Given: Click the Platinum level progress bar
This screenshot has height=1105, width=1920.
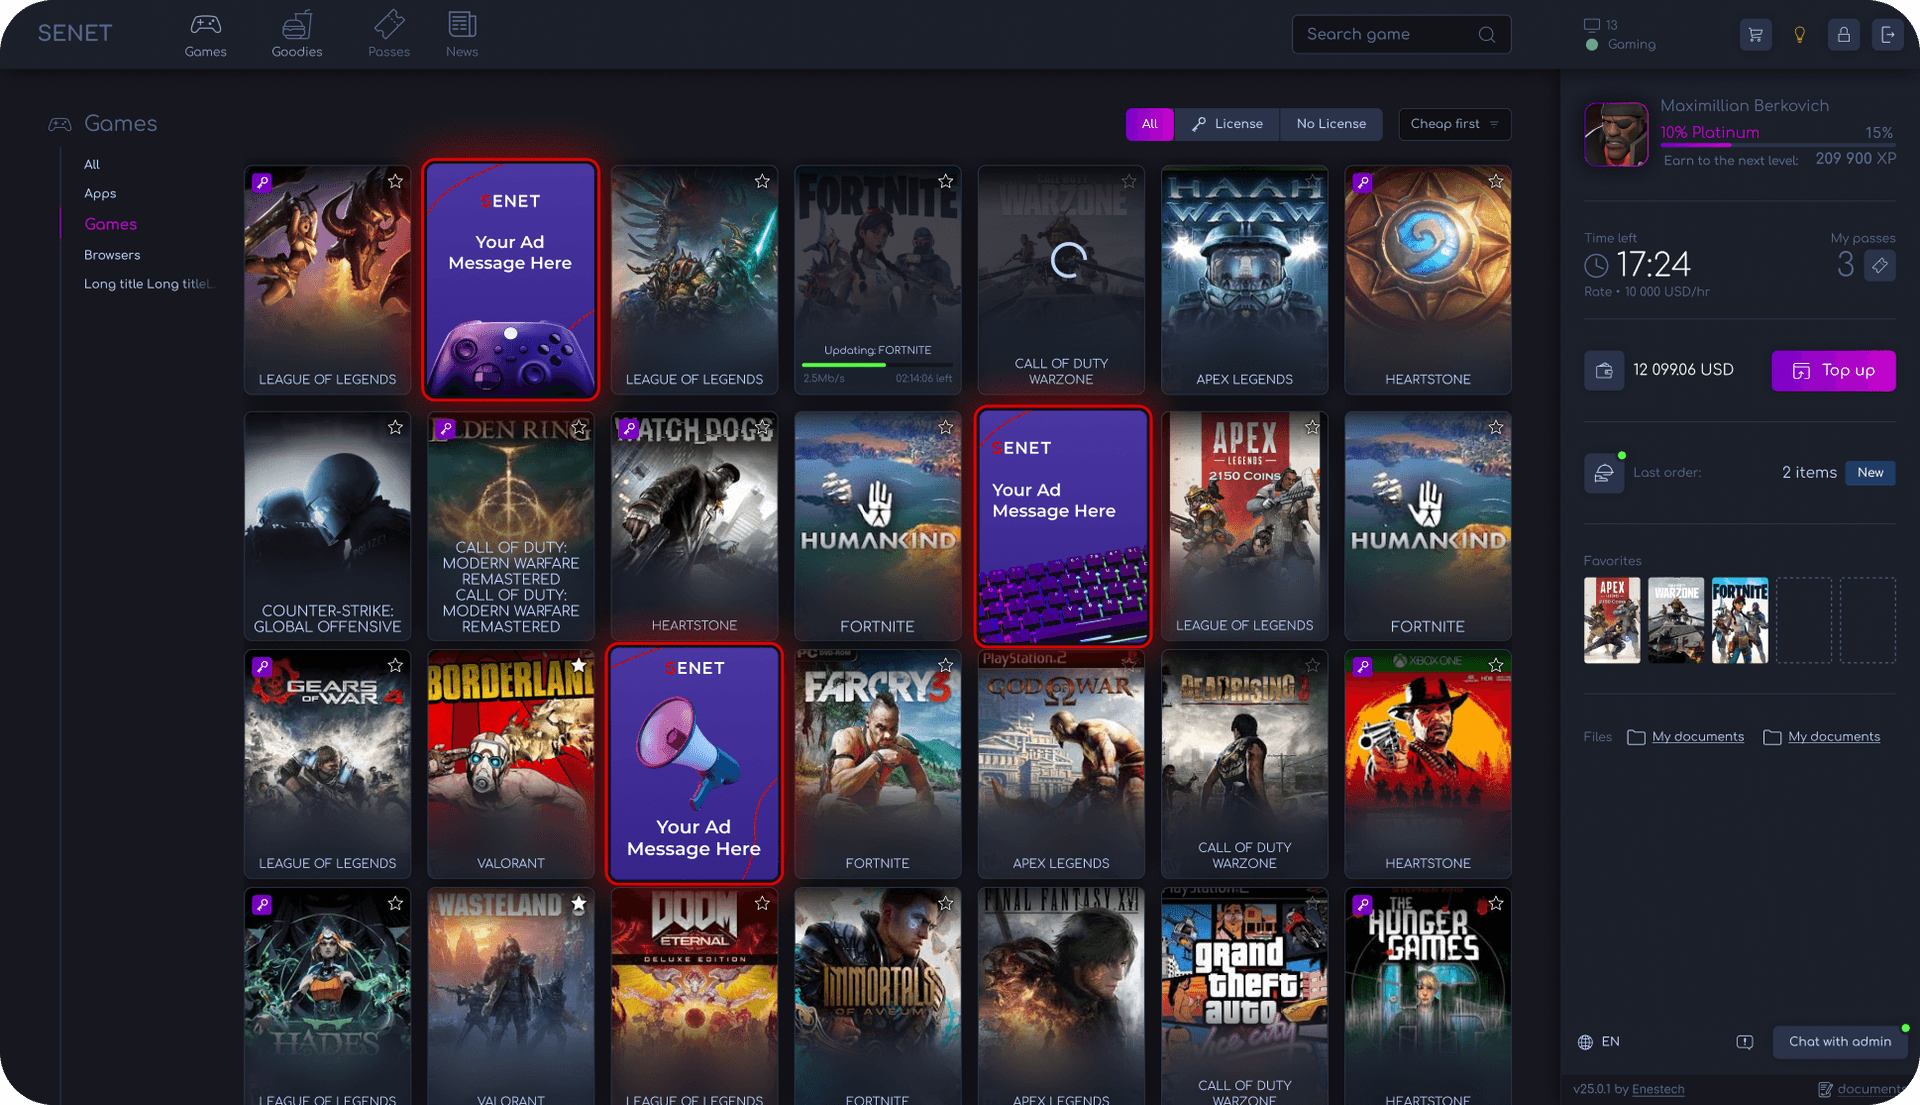Looking at the screenshot, I should coord(1777,145).
